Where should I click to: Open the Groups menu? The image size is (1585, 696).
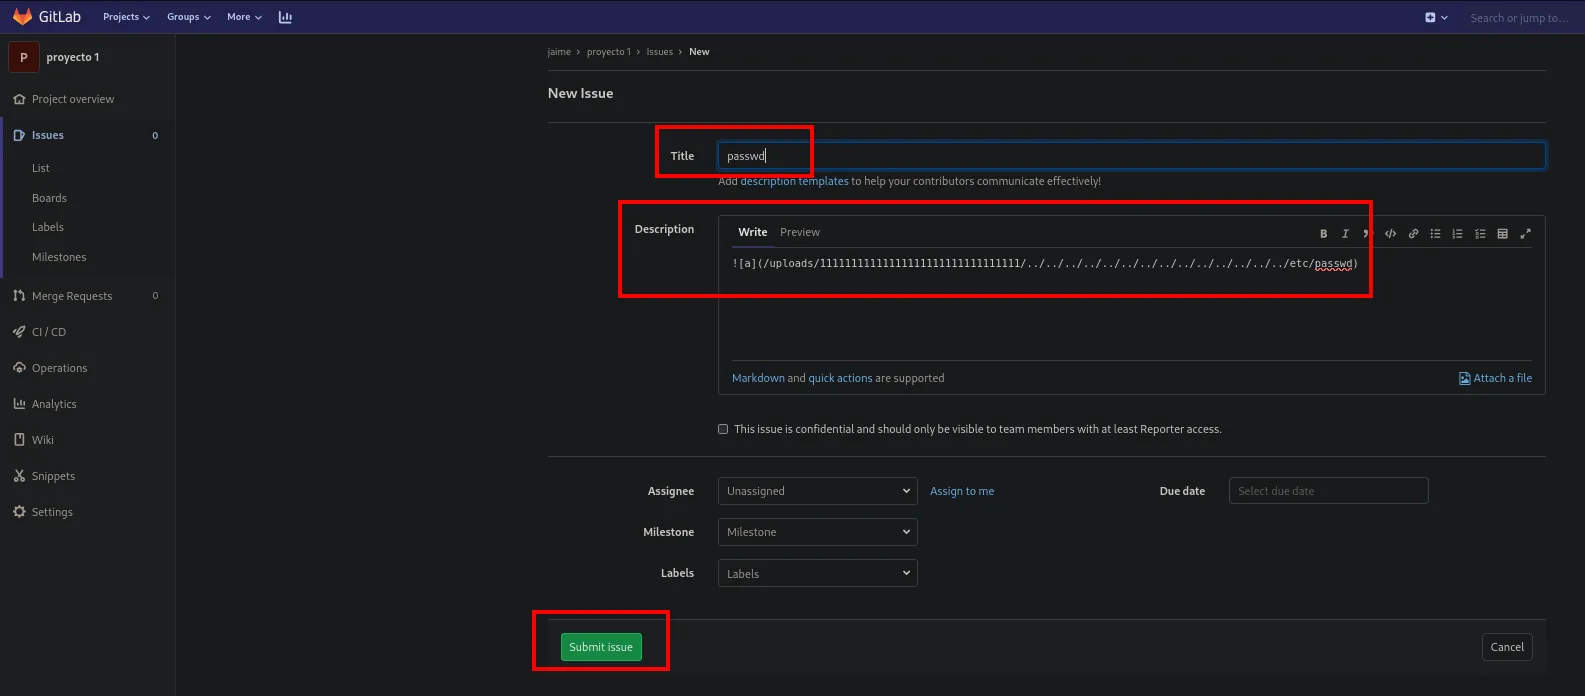[188, 17]
